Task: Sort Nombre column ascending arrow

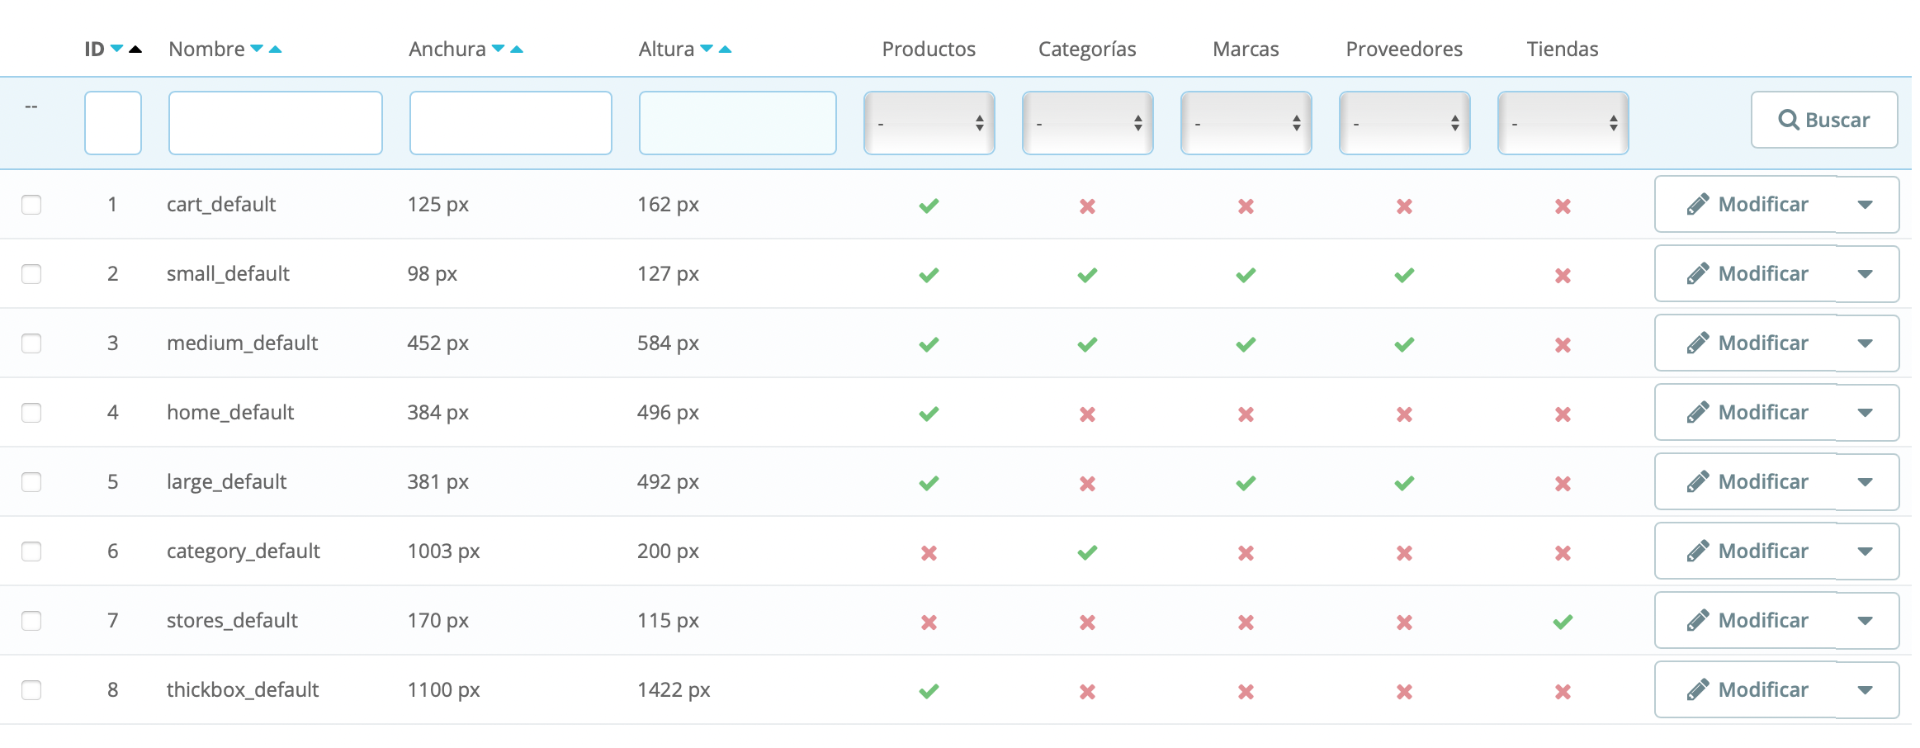Action: point(276,49)
